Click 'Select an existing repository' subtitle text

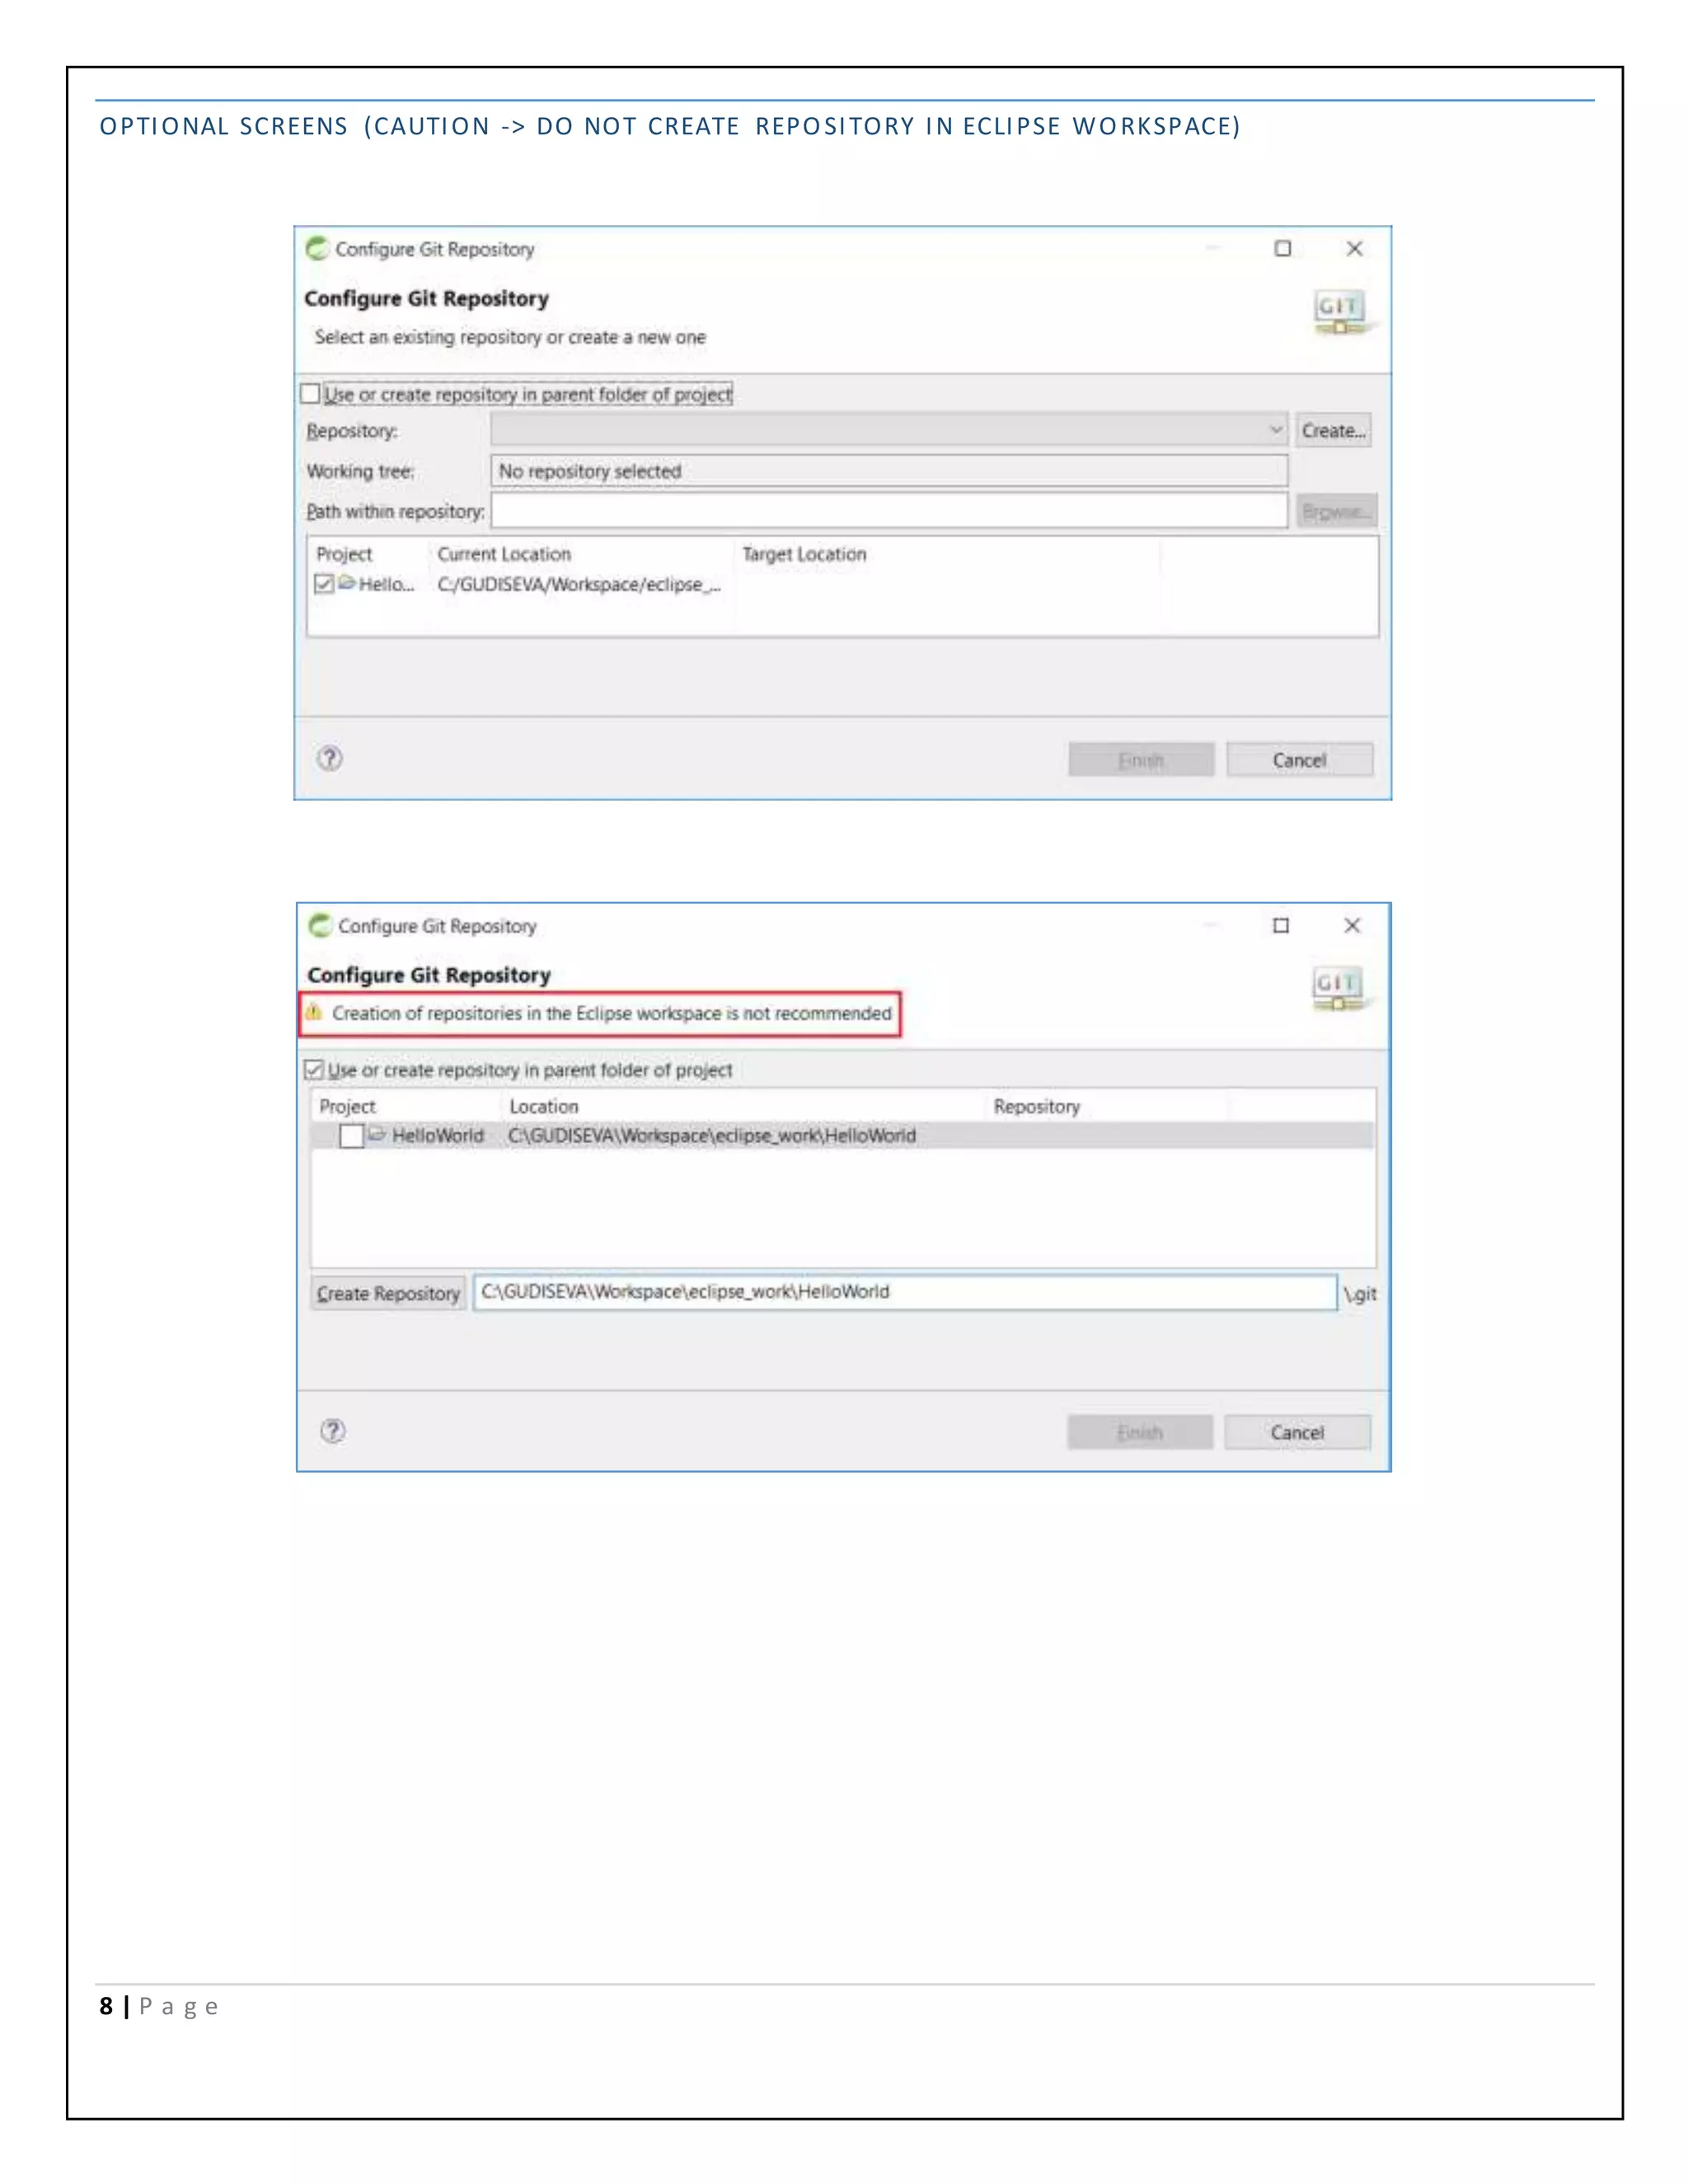pos(510,337)
